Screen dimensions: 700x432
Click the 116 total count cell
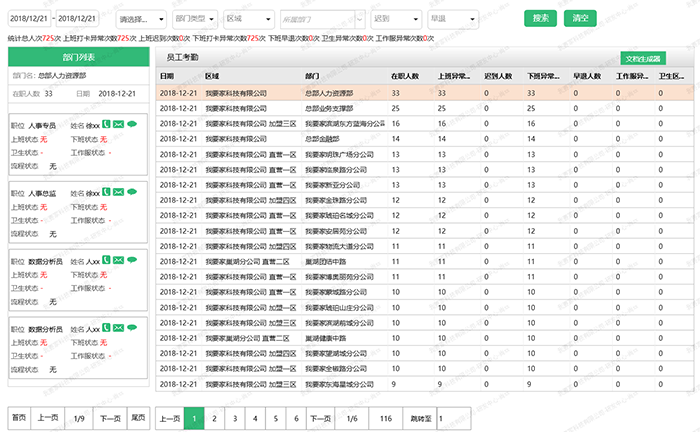pos(386,419)
